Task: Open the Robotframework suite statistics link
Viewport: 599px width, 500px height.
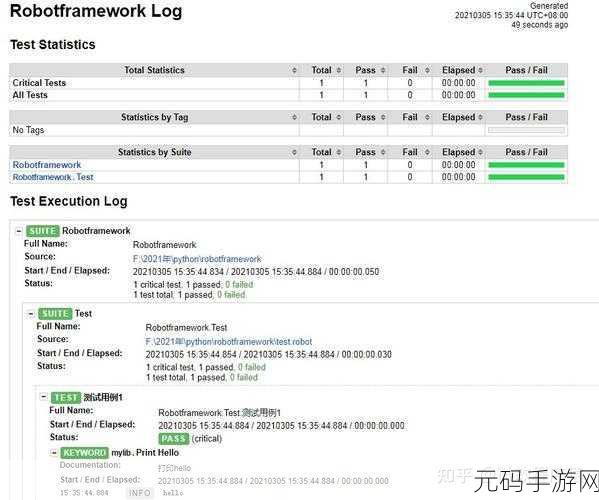Action: [x=47, y=165]
